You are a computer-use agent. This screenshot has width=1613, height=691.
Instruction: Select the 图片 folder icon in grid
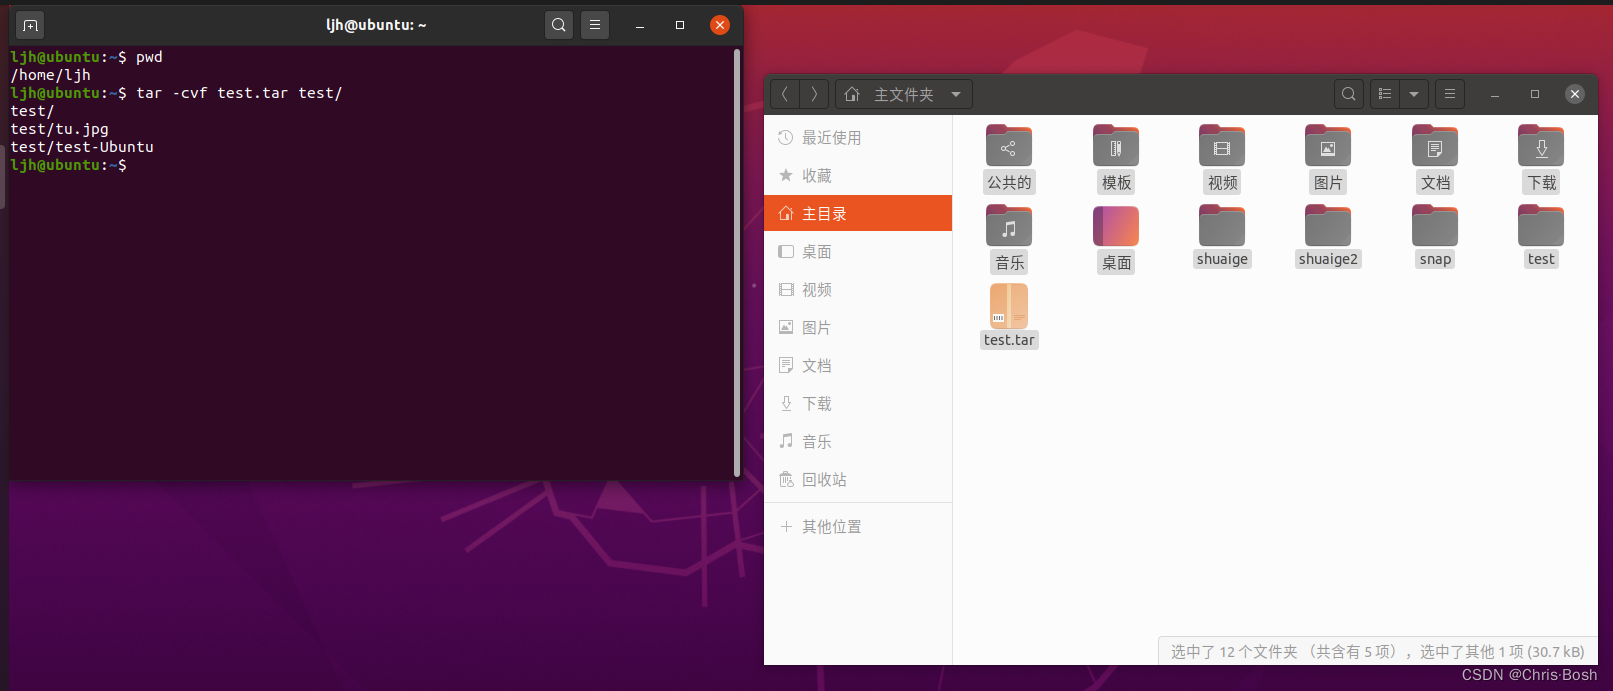point(1328,146)
